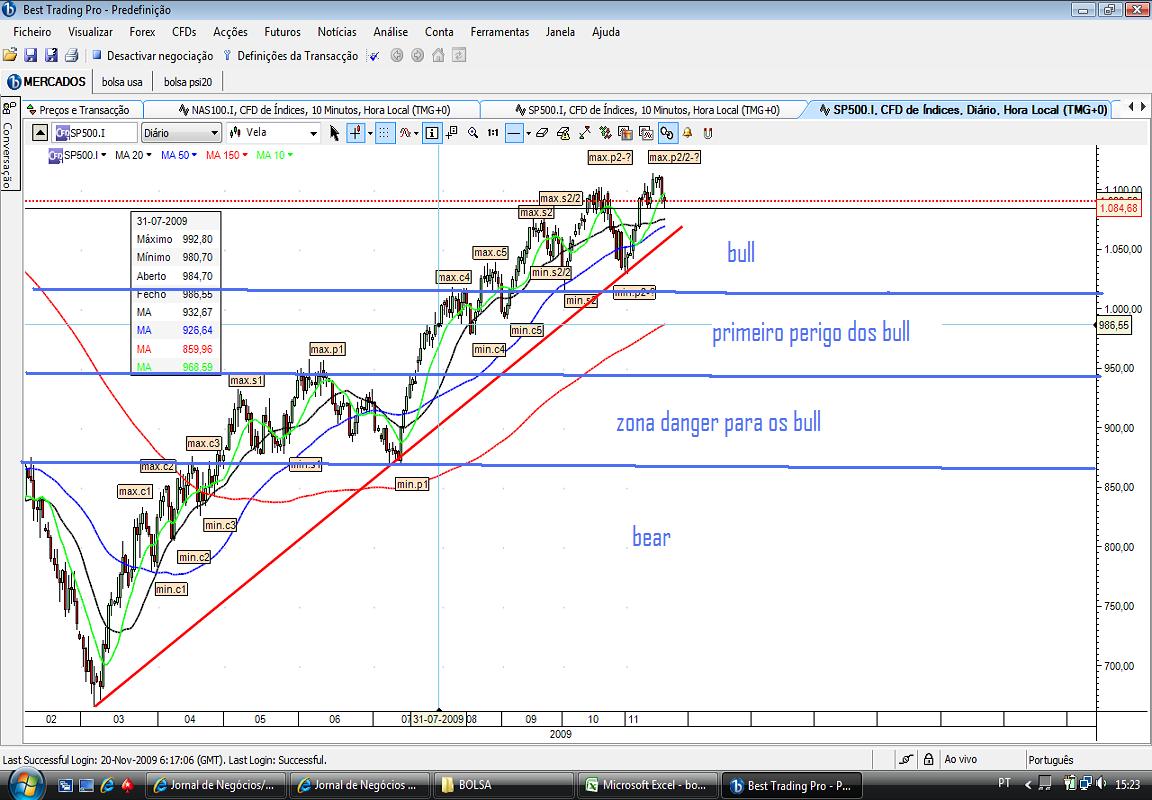Expand the indicators wave dropdown arrow
This screenshot has height=800, width=1152.
click(416, 134)
